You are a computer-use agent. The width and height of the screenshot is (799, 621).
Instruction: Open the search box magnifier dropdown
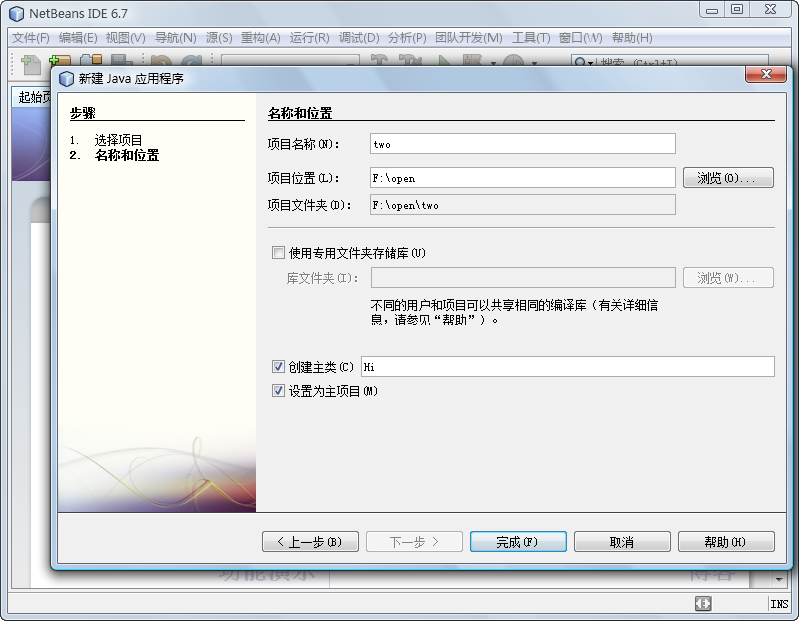pyautogui.click(x=583, y=63)
